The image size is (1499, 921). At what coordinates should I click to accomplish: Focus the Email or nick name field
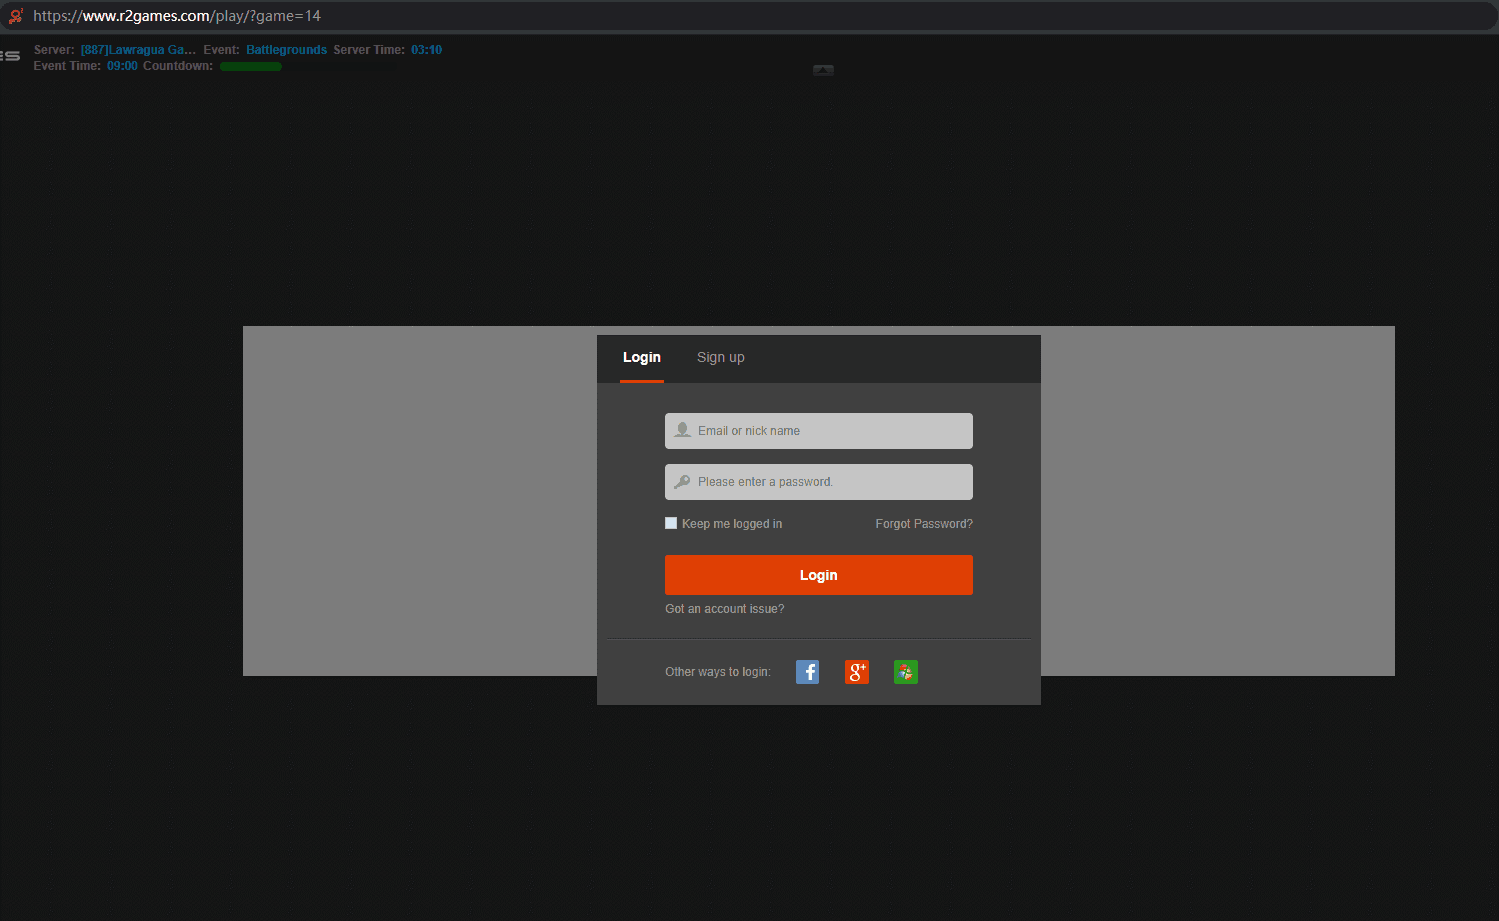pyautogui.click(x=819, y=431)
